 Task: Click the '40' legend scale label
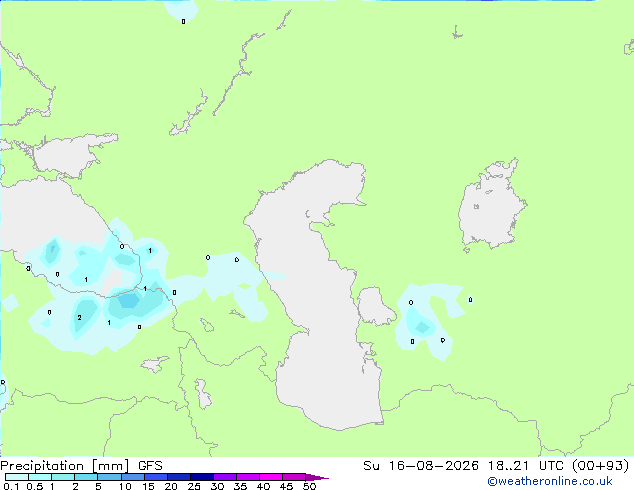coord(263,486)
